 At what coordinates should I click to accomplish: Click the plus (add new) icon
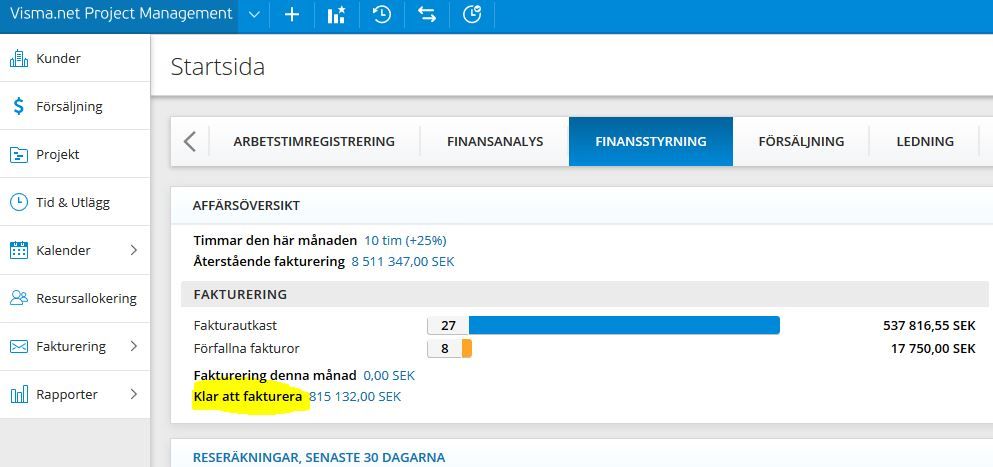(292, 15)
